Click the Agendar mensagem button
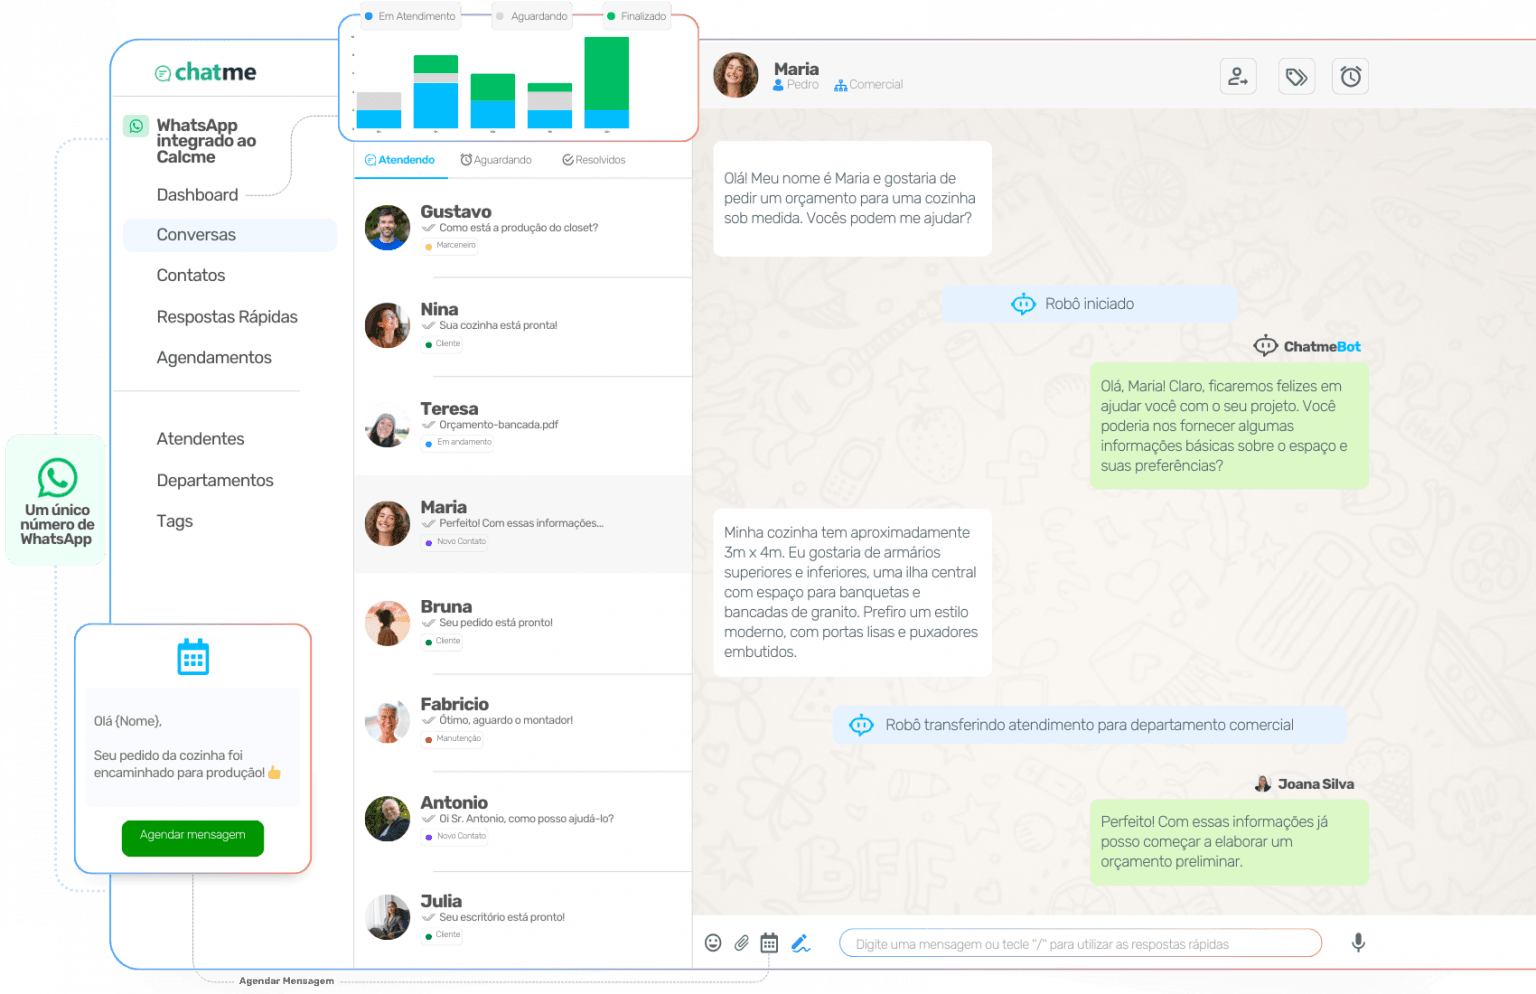Viewport: 1536px width, 994px height. (192, 836)
